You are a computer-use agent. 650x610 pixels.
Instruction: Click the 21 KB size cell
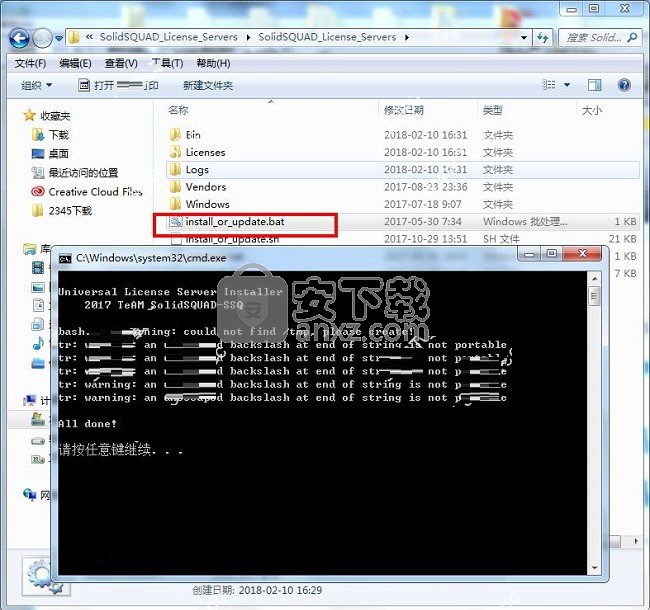[x=622, y=239]
